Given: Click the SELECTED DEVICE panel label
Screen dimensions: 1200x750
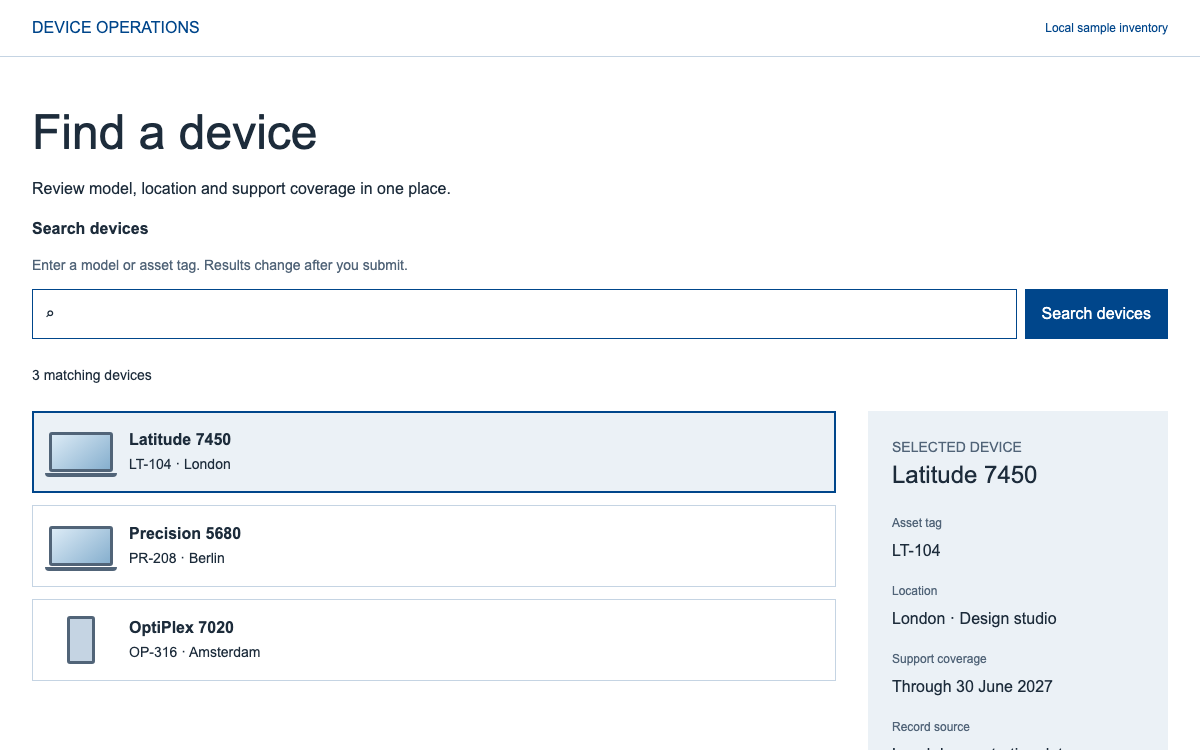Looking at the screenshot, I should pos(957,447).
